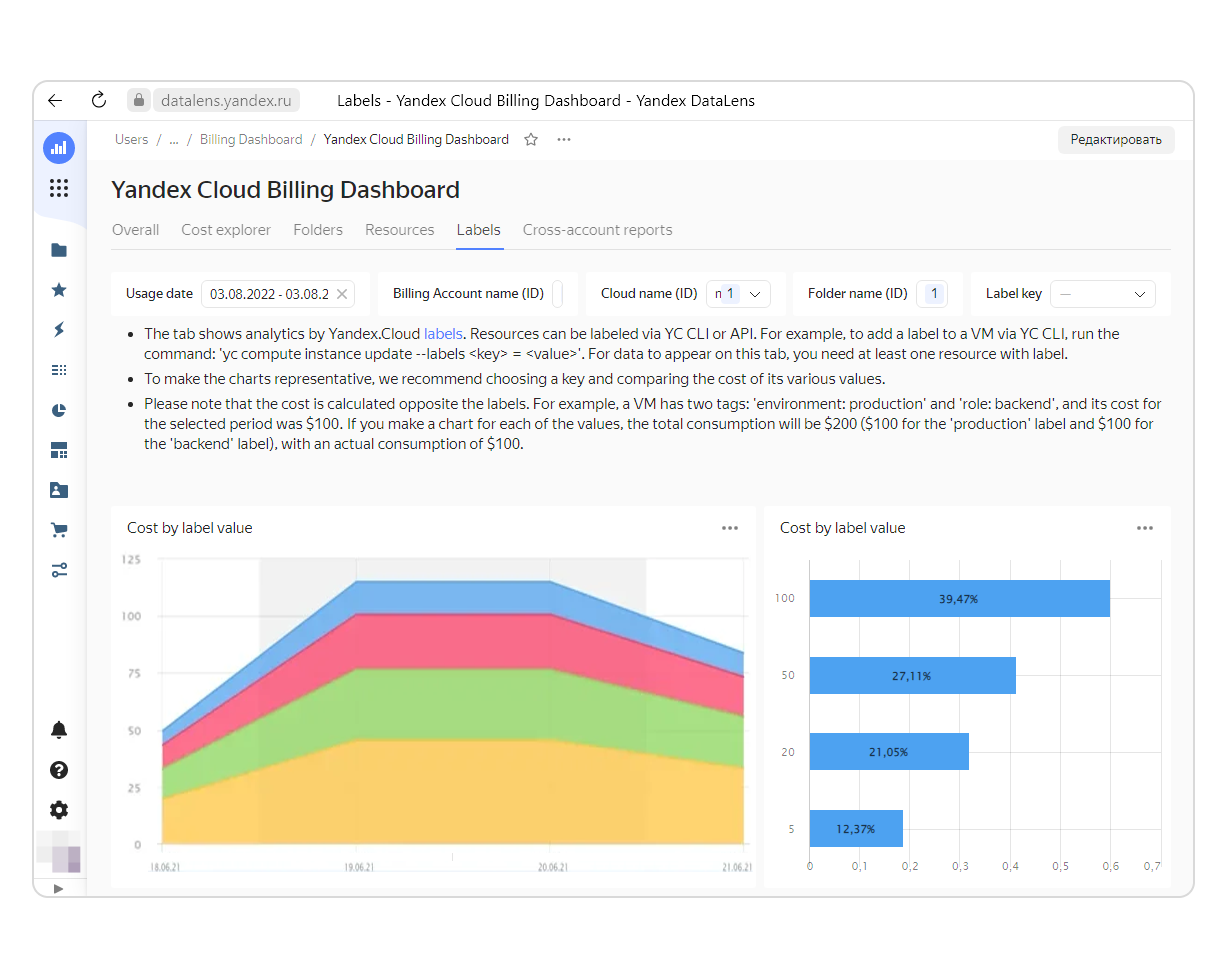Go to Billing Dashboard breadcrumb
Image resolution: width=1227 pixels, height=978 pixels.
coord(251,140)
